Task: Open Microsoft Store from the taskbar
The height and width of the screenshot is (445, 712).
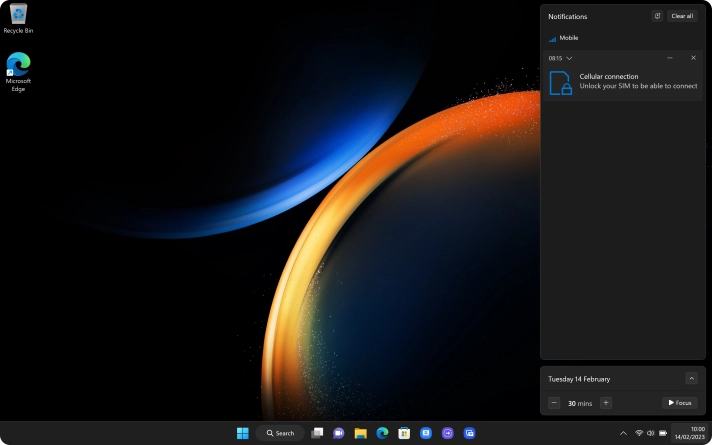Action: pyautogui.click(x=404, y=433)
